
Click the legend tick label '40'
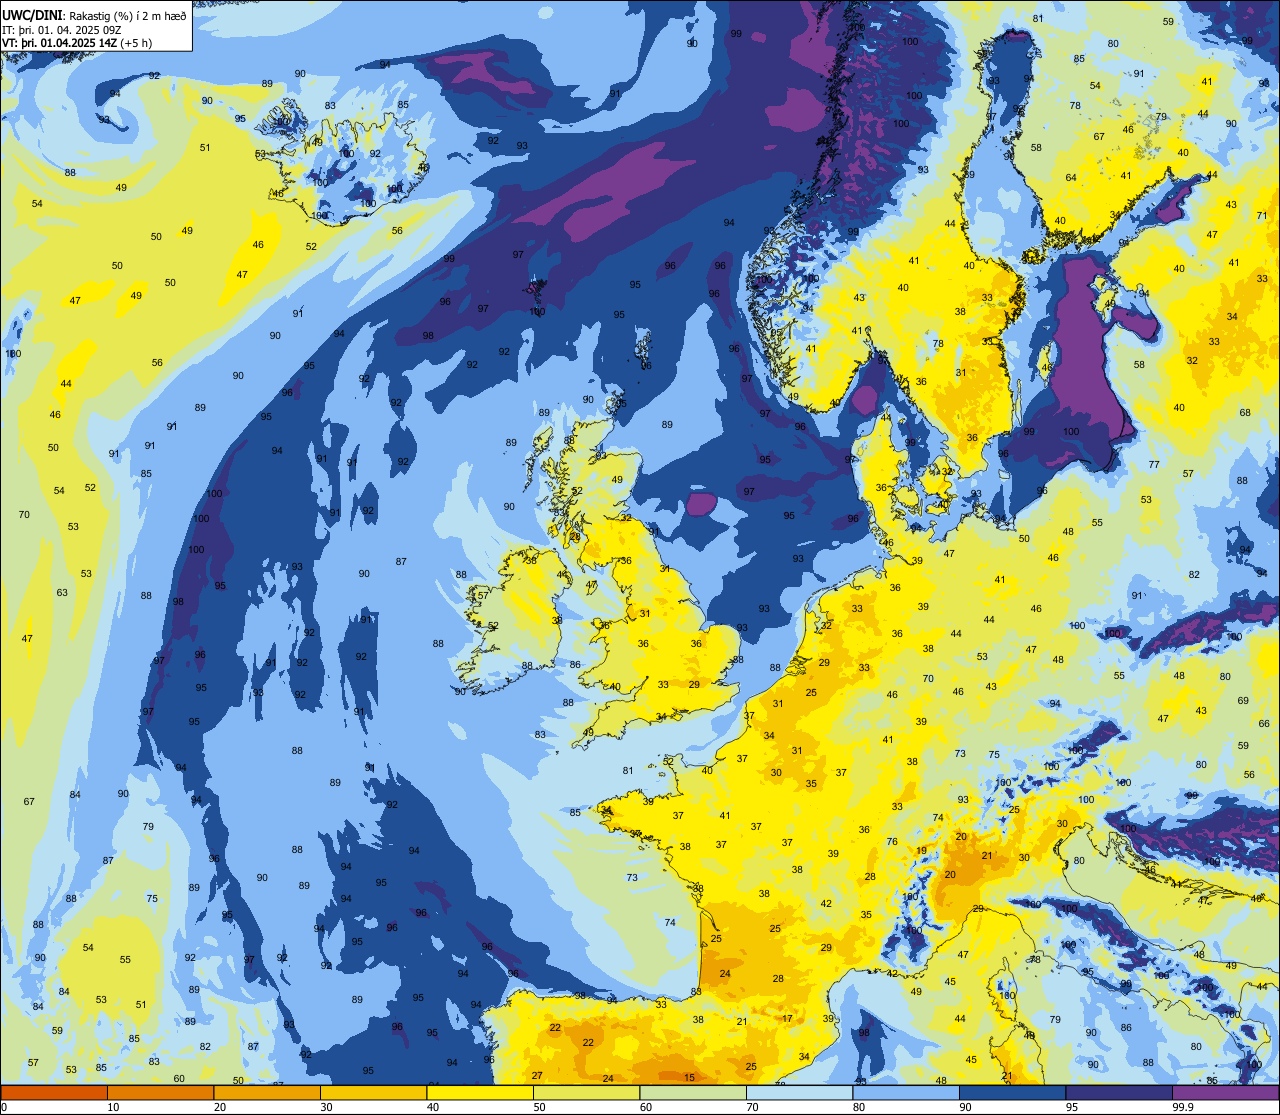[433, 1107]
